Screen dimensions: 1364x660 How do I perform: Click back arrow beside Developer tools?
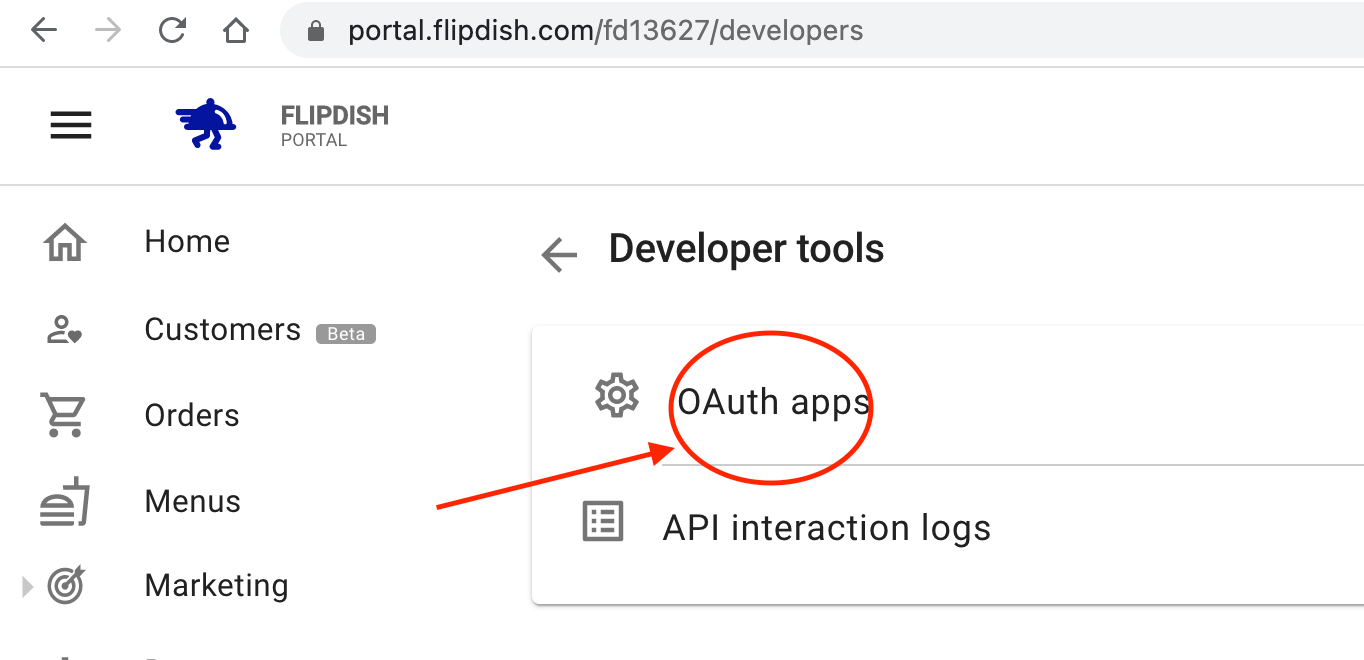tap(559, 255)
